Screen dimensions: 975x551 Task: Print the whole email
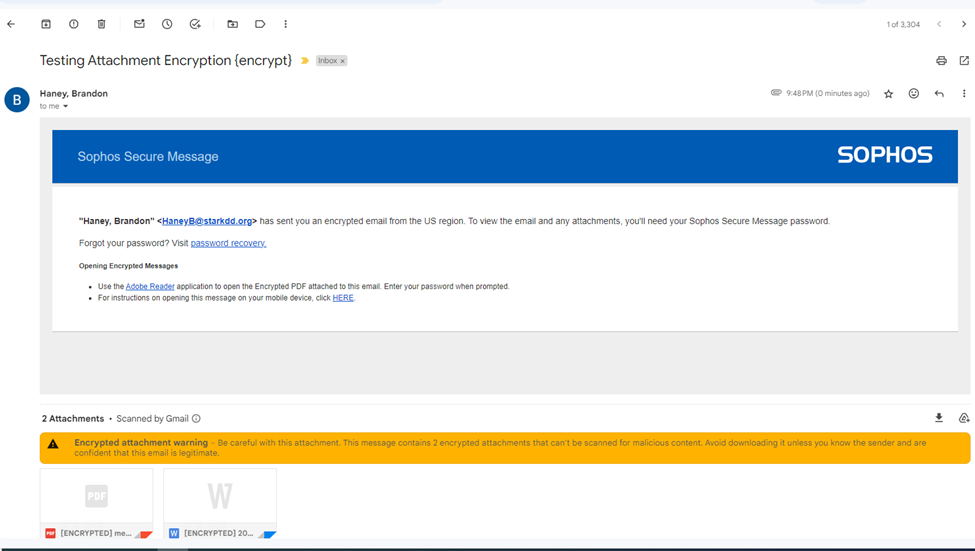(941, 60)
